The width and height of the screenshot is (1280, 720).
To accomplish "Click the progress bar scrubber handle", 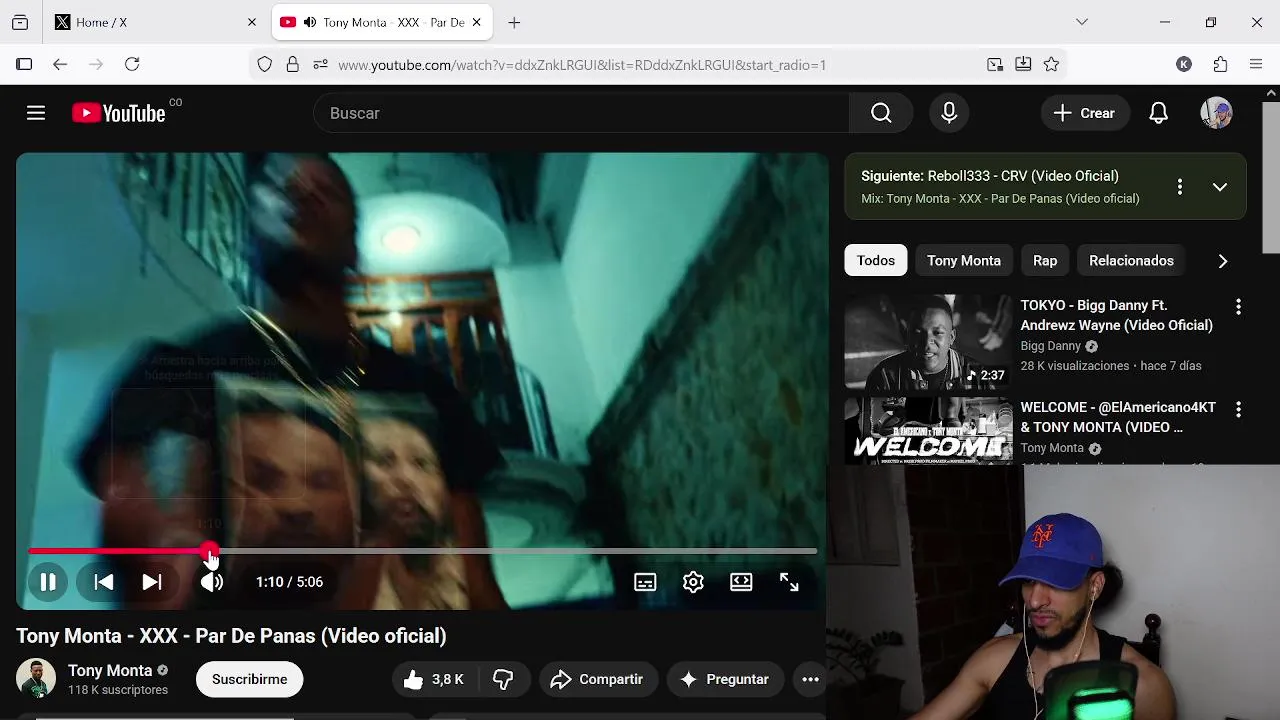I will tap(209, 551).
